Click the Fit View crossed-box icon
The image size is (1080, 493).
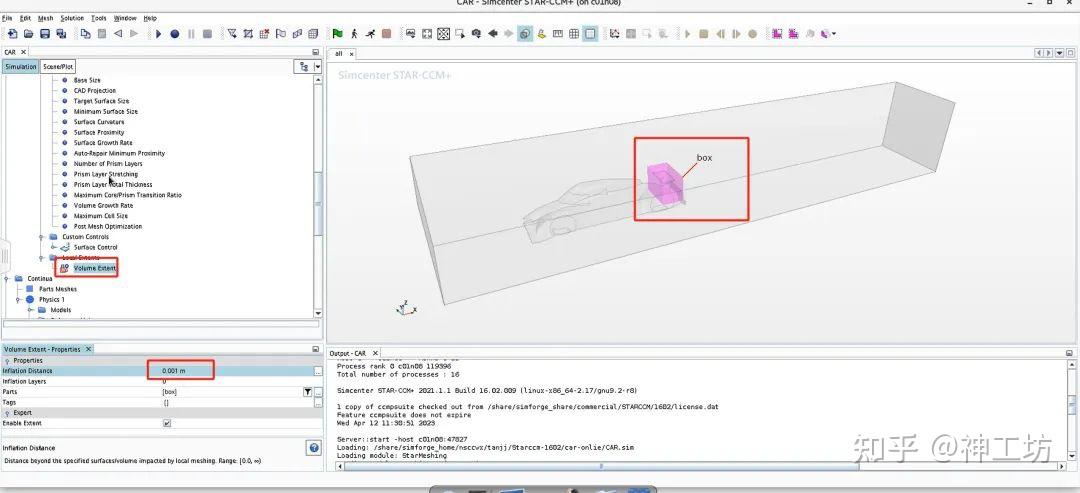coord(444,34)
